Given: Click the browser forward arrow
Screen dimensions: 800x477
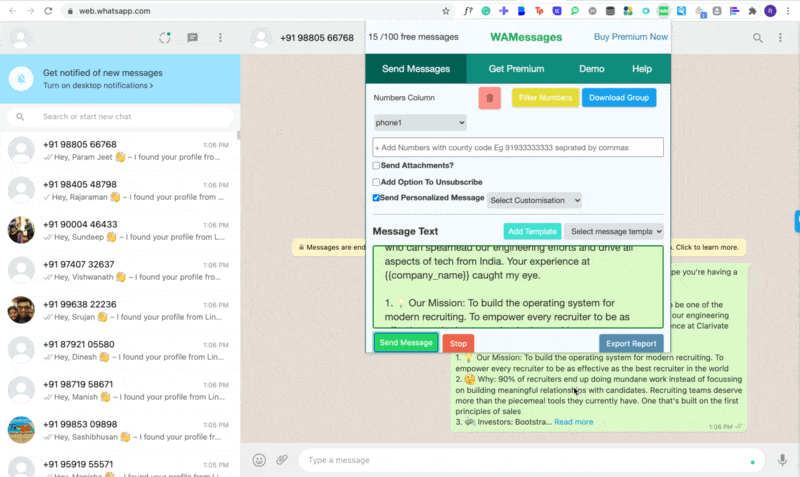Looking at the screenshot, I should (x=30, y=11).
